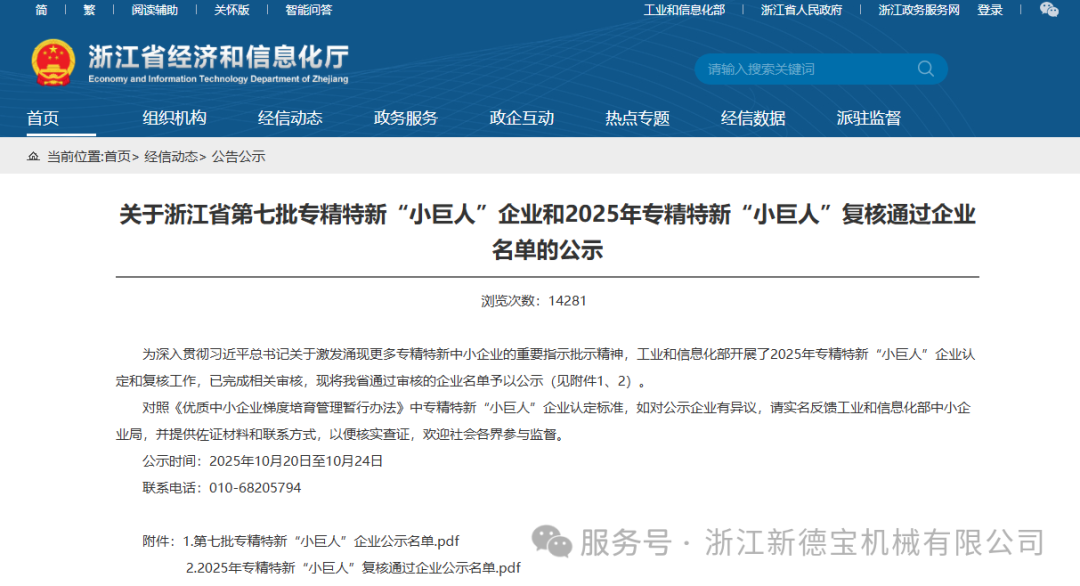Click 公告公示 in the breadcrumb

(x=238, y=157)
